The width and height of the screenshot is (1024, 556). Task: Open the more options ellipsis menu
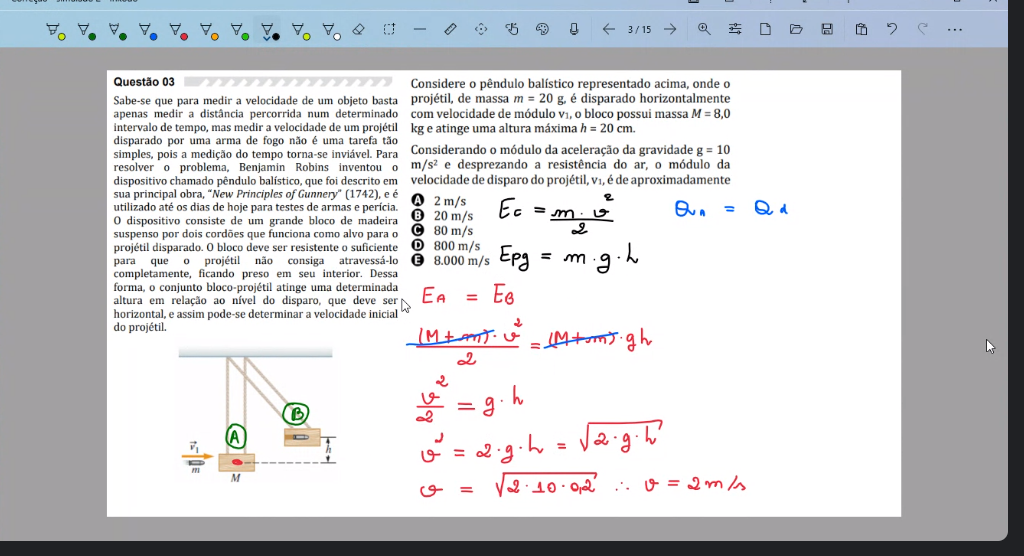955,29
